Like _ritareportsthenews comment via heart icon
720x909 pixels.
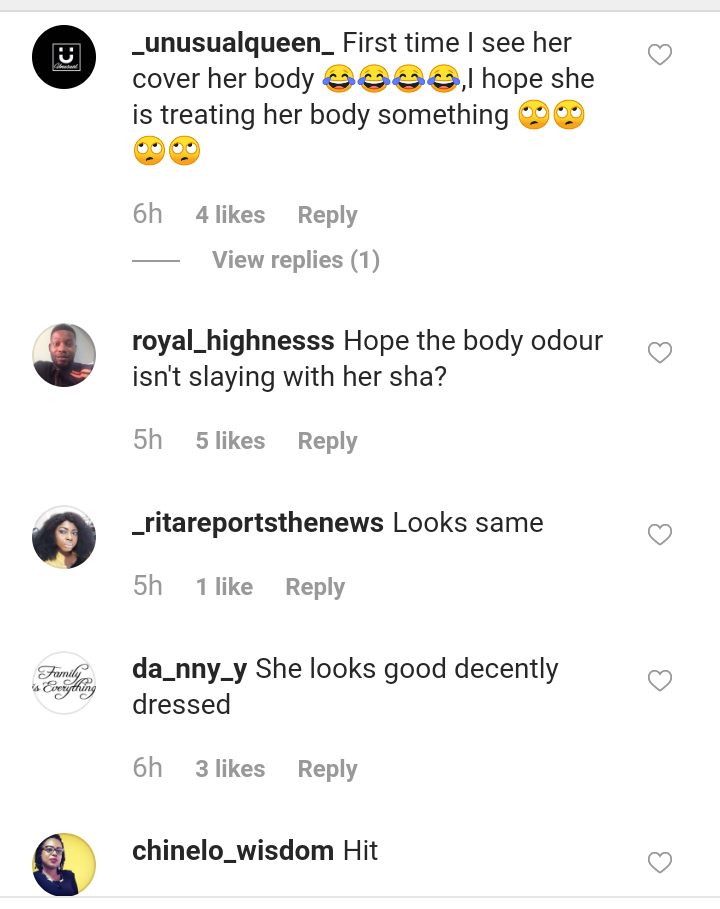(660, 535)
